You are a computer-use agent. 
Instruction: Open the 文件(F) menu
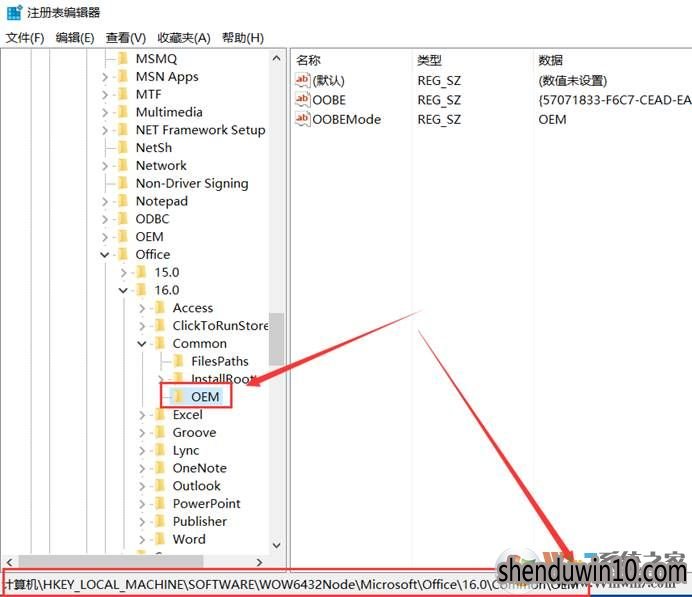click(x=25, y=38)
